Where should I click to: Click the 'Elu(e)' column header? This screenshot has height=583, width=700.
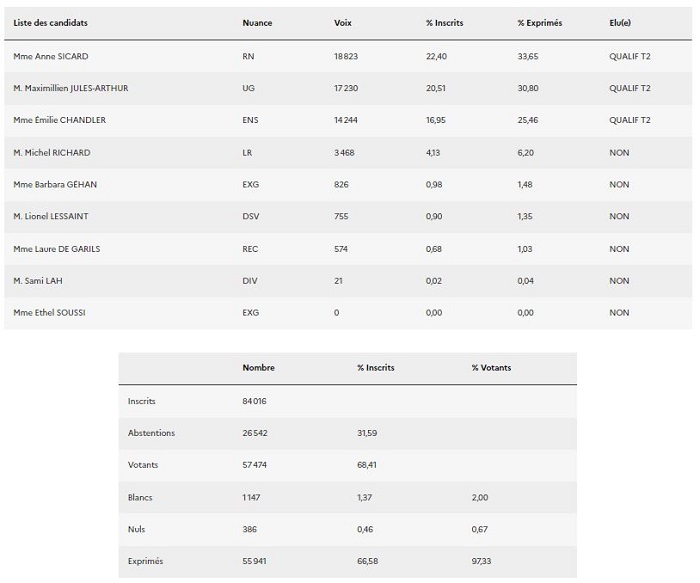pos(620,23)
